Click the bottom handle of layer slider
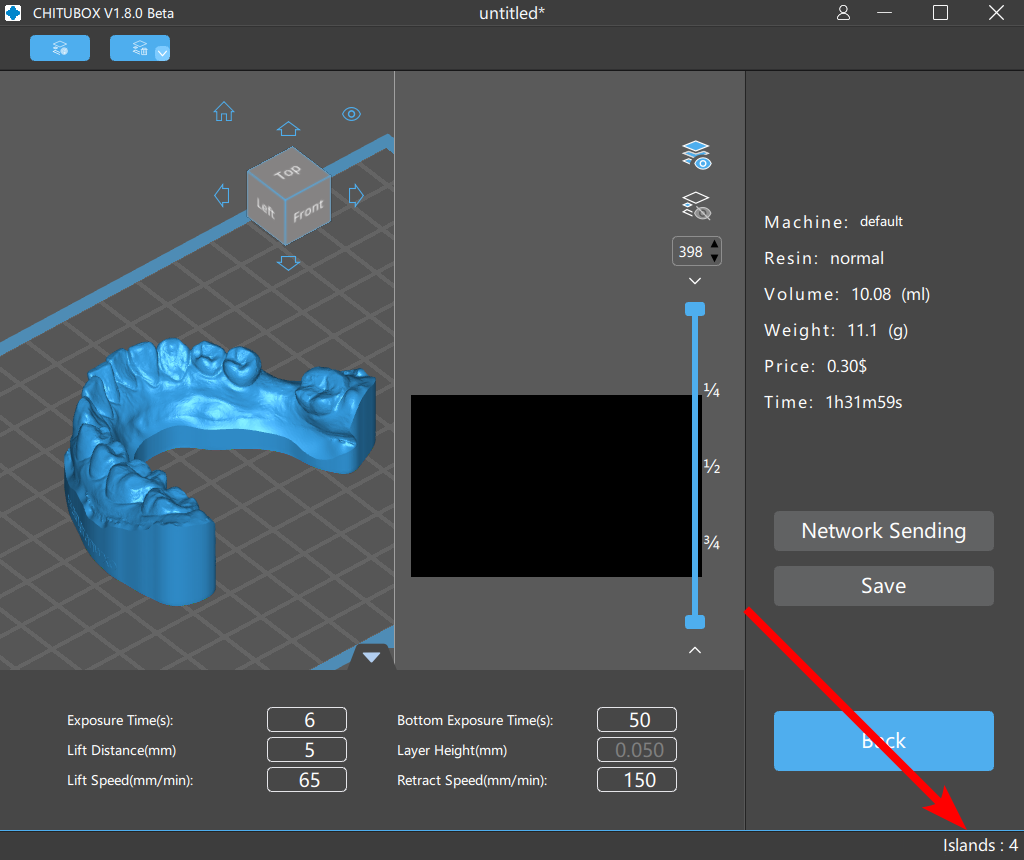 695,622
